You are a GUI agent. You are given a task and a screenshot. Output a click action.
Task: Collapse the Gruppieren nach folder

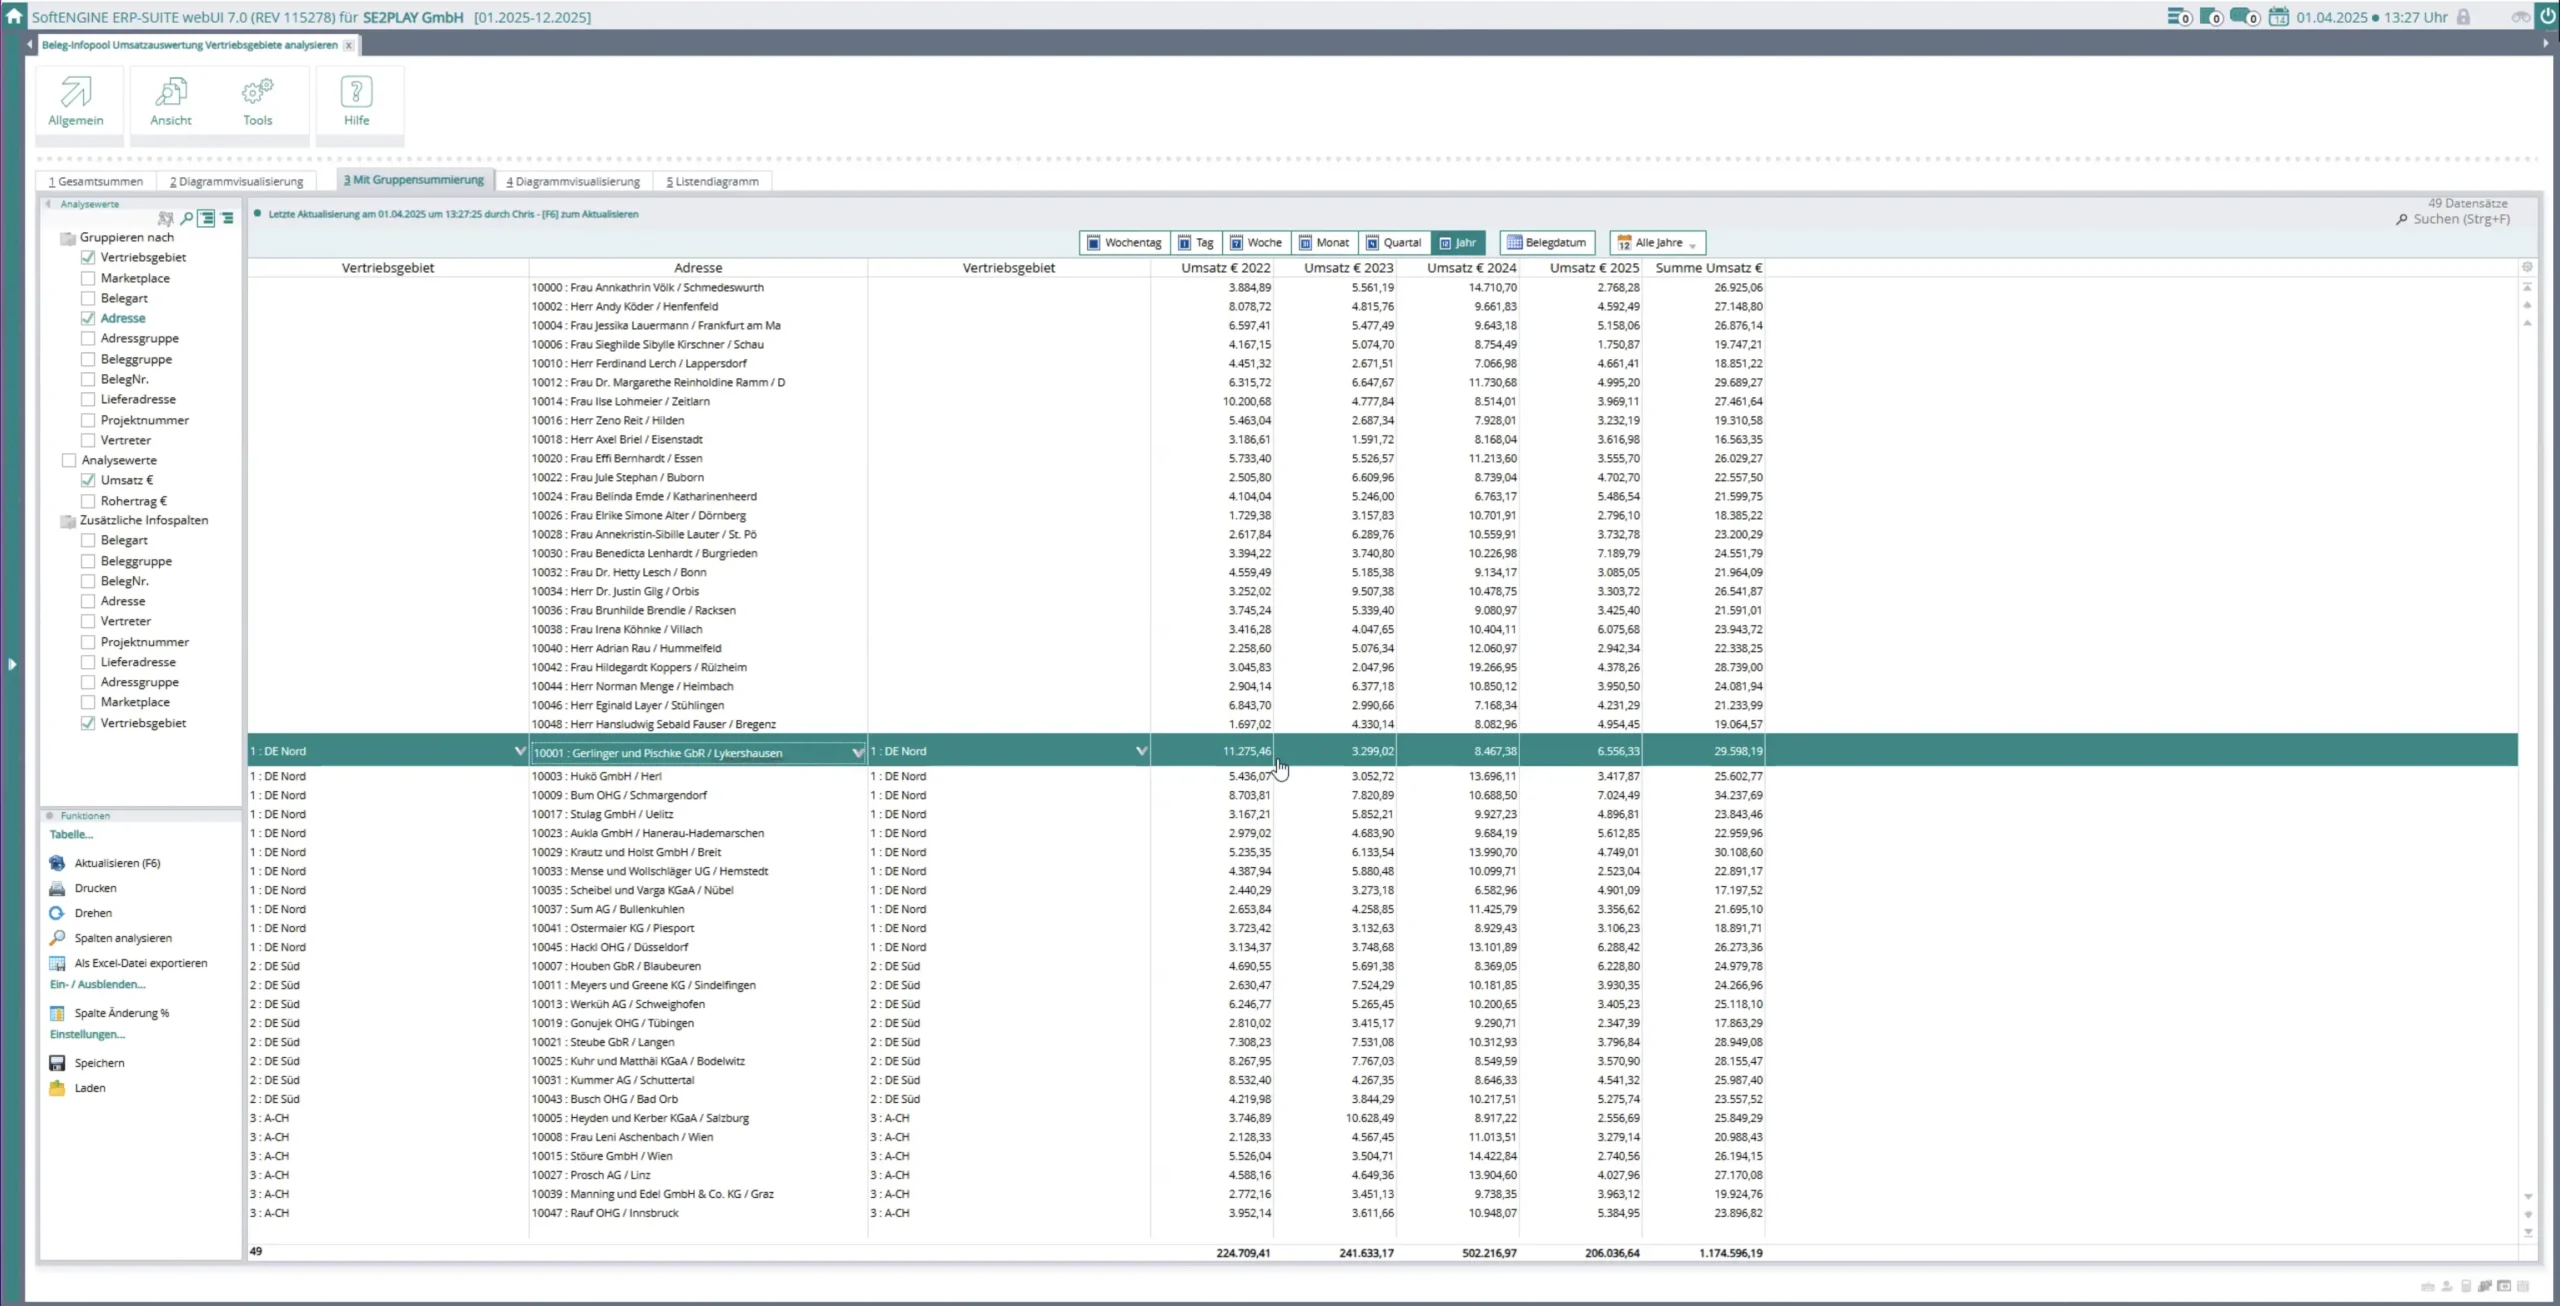pyautogui.click(x=68, y=238)
